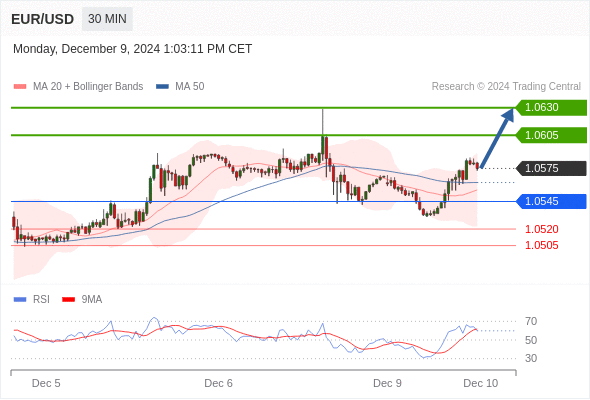Click the Research © 2024 Trading Central credit
The image size is (590, 400).
pos(506,87)
